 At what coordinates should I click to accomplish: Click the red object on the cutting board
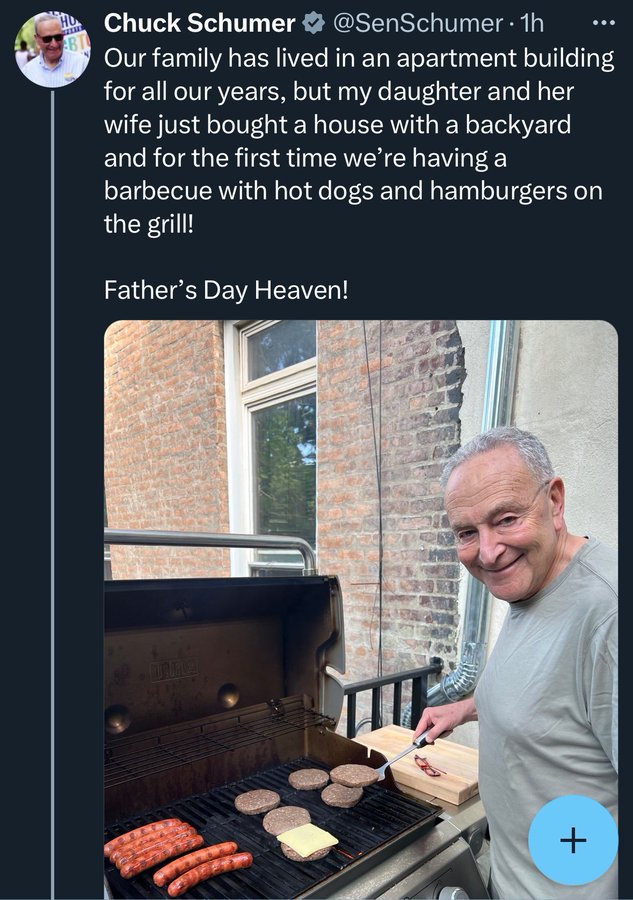click(x=428, y=766)
